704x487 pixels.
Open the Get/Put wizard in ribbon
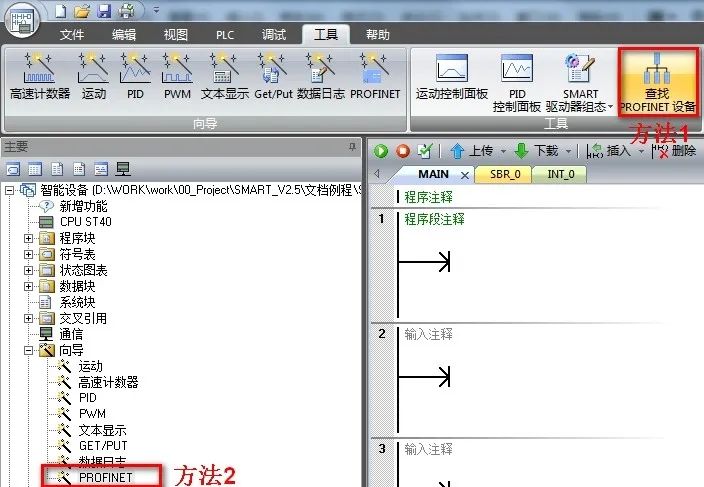point(273,76)
